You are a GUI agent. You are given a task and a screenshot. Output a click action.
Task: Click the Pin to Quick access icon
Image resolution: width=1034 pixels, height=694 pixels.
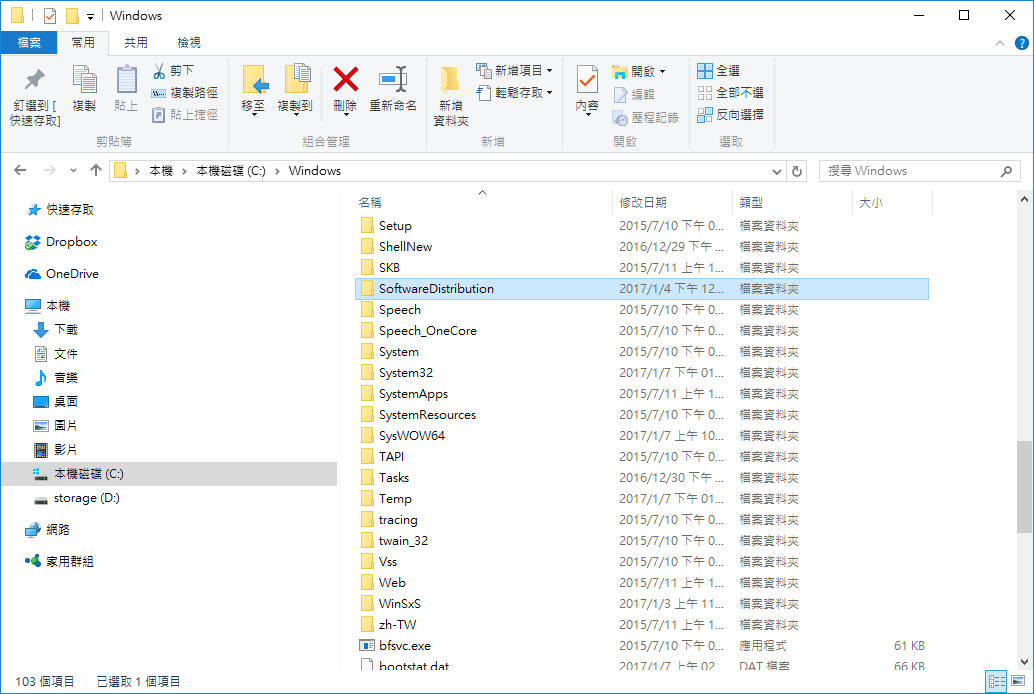click(x=34, y=80)
